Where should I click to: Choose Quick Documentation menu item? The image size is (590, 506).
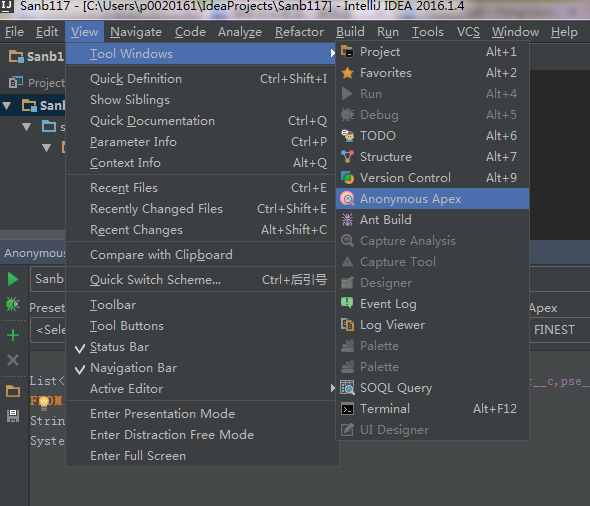[x=201, y=121]
